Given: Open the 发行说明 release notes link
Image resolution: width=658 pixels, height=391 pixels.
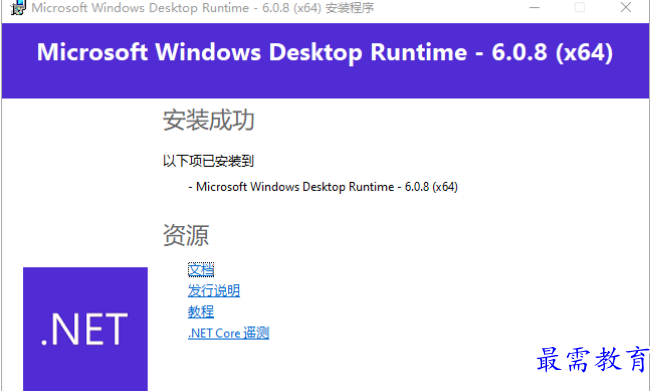Looking at the screenshot, I should coord(214,291).
